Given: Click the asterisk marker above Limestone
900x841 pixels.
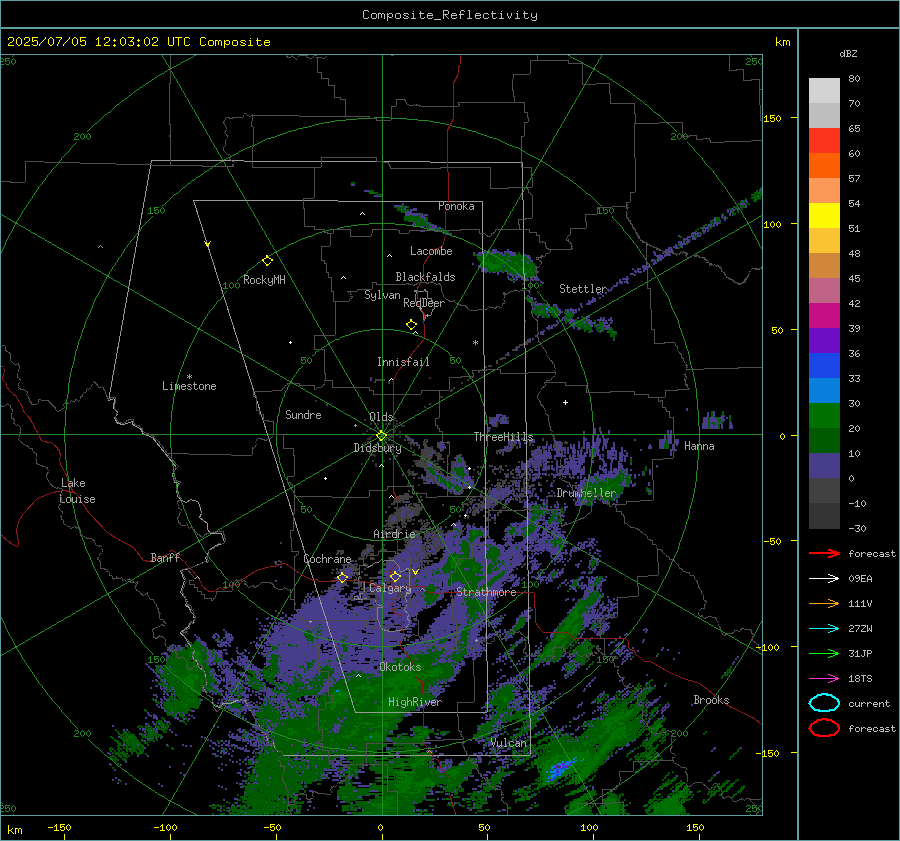Looking at the screenshot, I should coord(189,377).
